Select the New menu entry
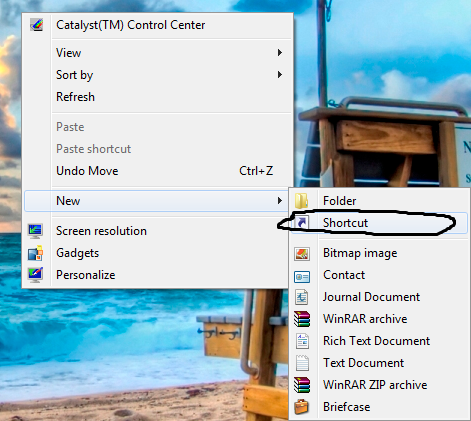Screen dimensions: 471x421 tap(156, 201)
